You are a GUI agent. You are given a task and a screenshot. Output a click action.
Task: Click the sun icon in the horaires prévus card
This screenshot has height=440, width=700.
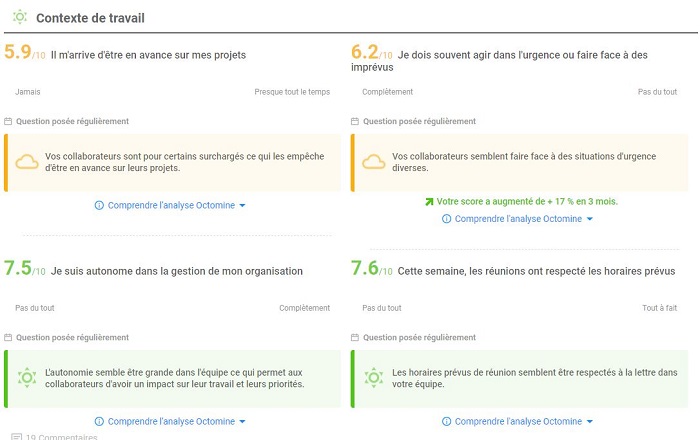(x=373, y=377)
